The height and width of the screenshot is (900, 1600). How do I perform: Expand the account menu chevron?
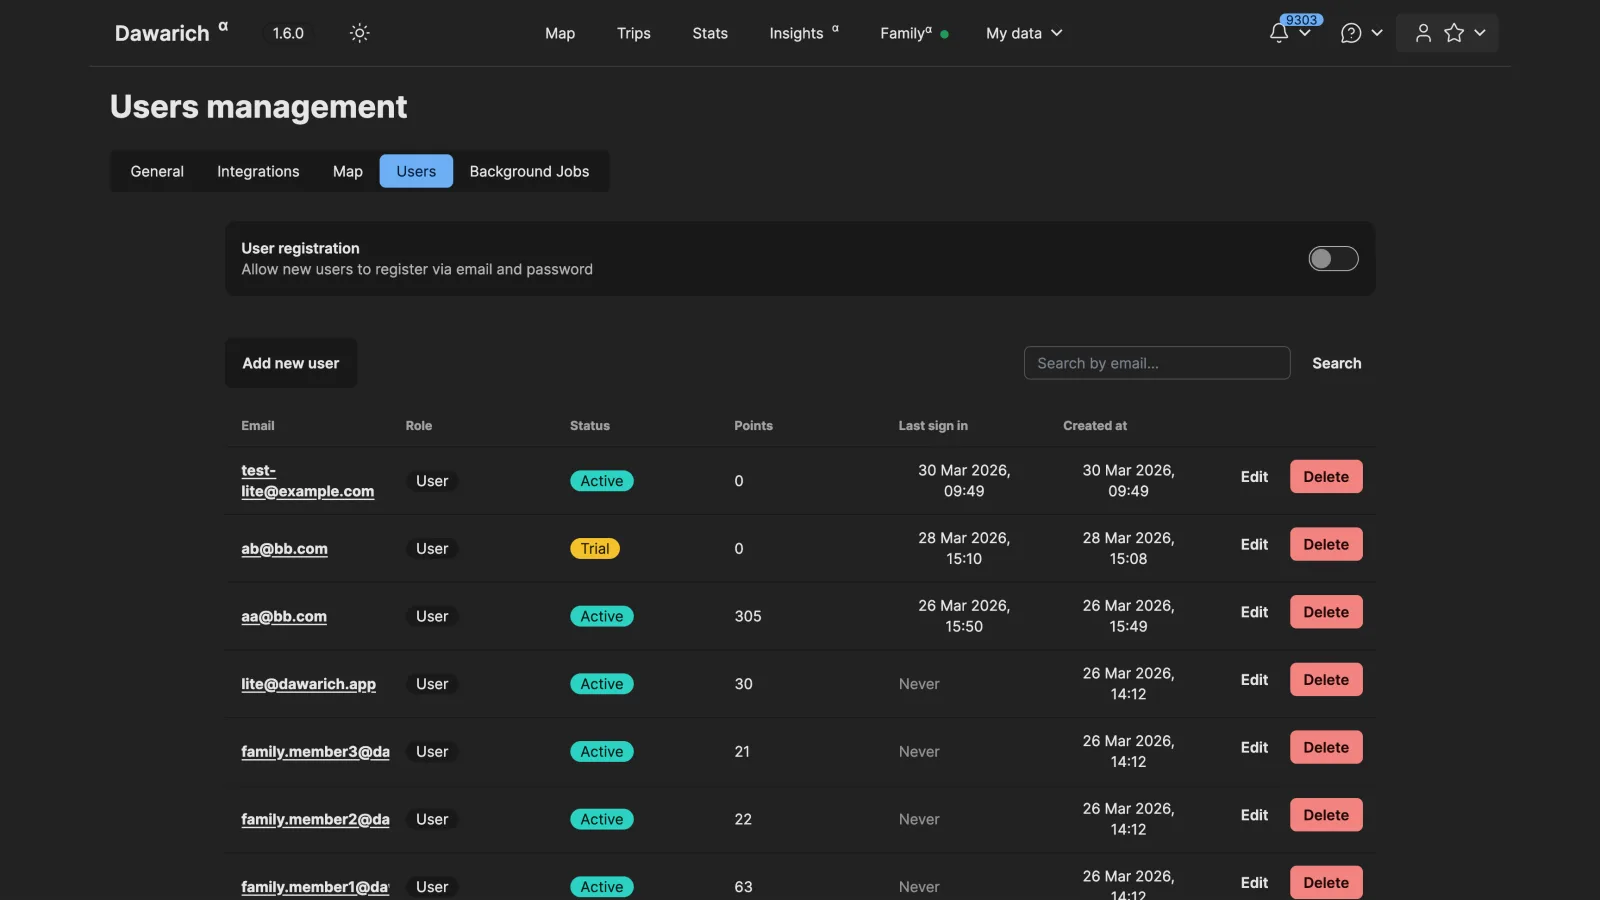[1480, 33]
